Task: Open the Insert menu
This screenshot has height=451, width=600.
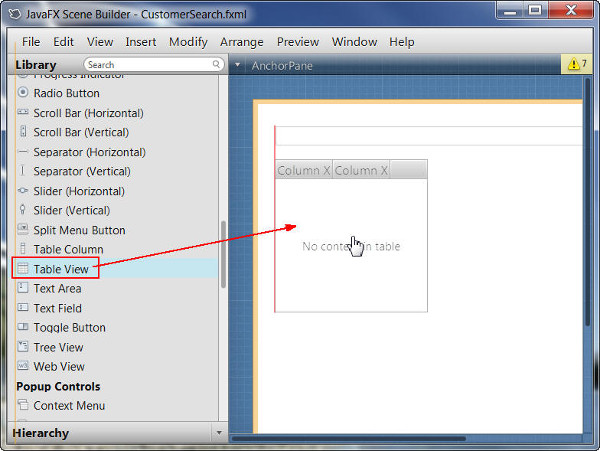Action: [x=141, y=42]
